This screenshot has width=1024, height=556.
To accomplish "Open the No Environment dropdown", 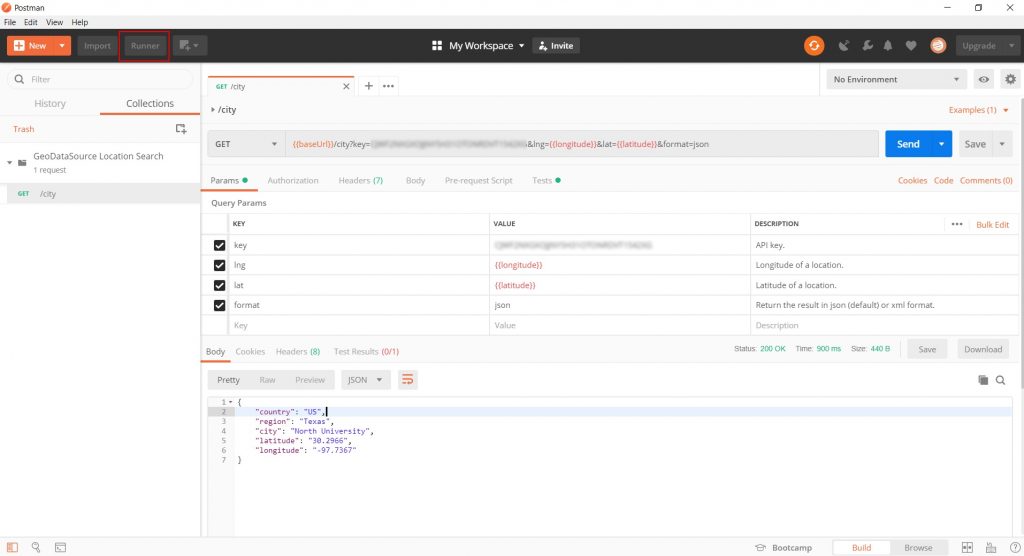I will pos(896,79).
